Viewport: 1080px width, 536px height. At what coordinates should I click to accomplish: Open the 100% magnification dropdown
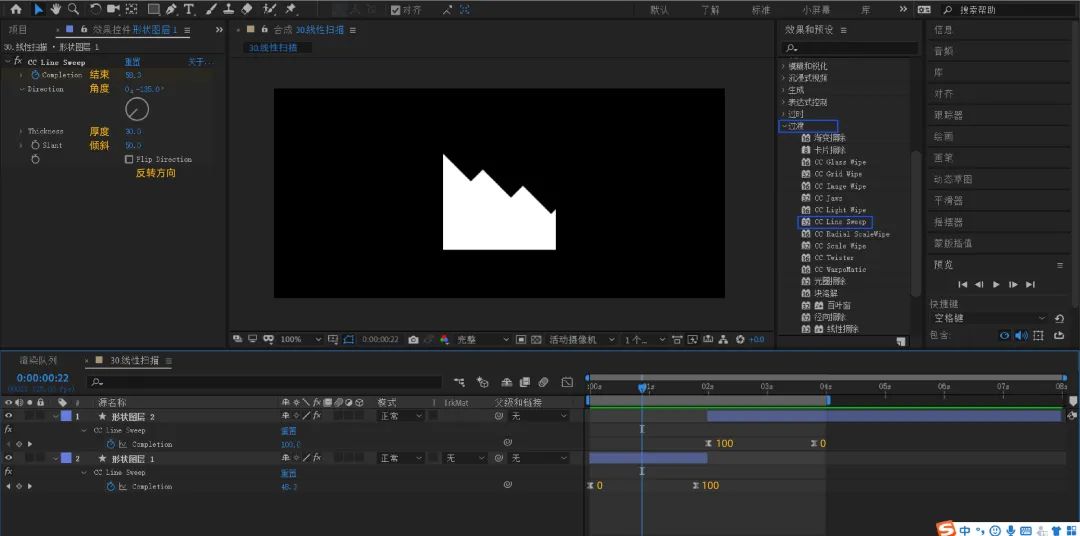click(x=301, y=340)
